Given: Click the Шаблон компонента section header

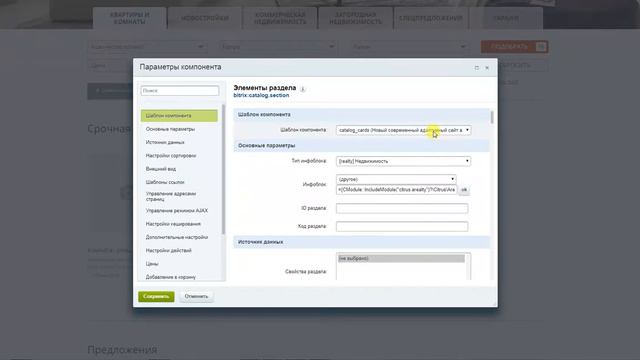Looking at the screenshot, I should [362, 115].
